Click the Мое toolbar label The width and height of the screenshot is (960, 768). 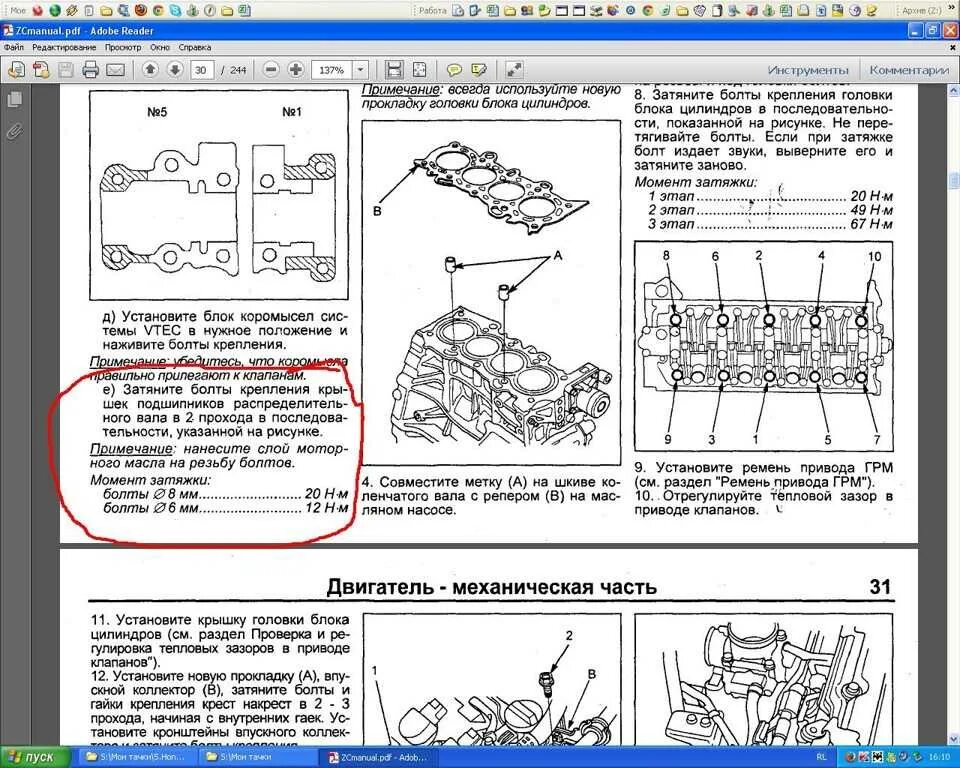tap(18, 10)
